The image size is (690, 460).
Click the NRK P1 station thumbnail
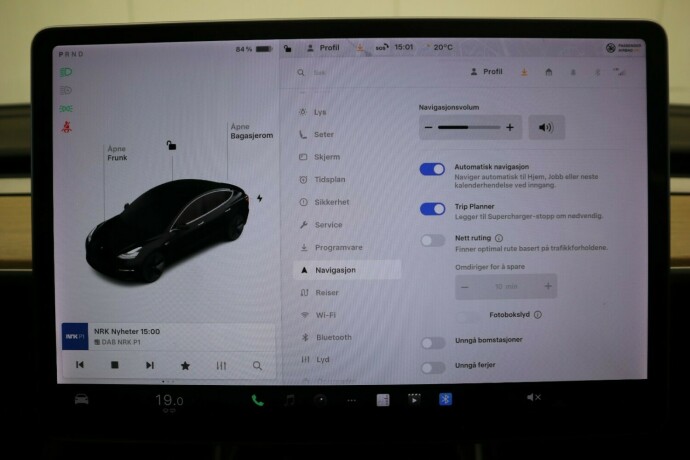(x=75, y=337)
